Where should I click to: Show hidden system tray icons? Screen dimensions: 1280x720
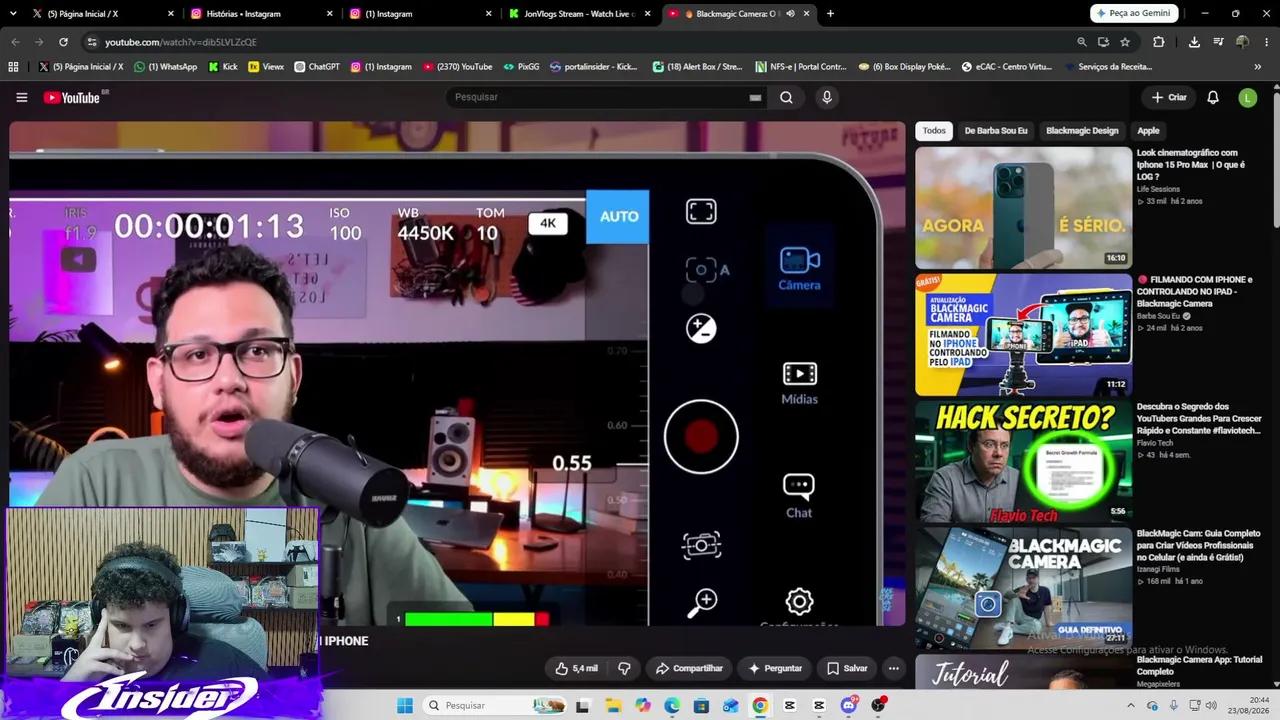pos(1130,706)
